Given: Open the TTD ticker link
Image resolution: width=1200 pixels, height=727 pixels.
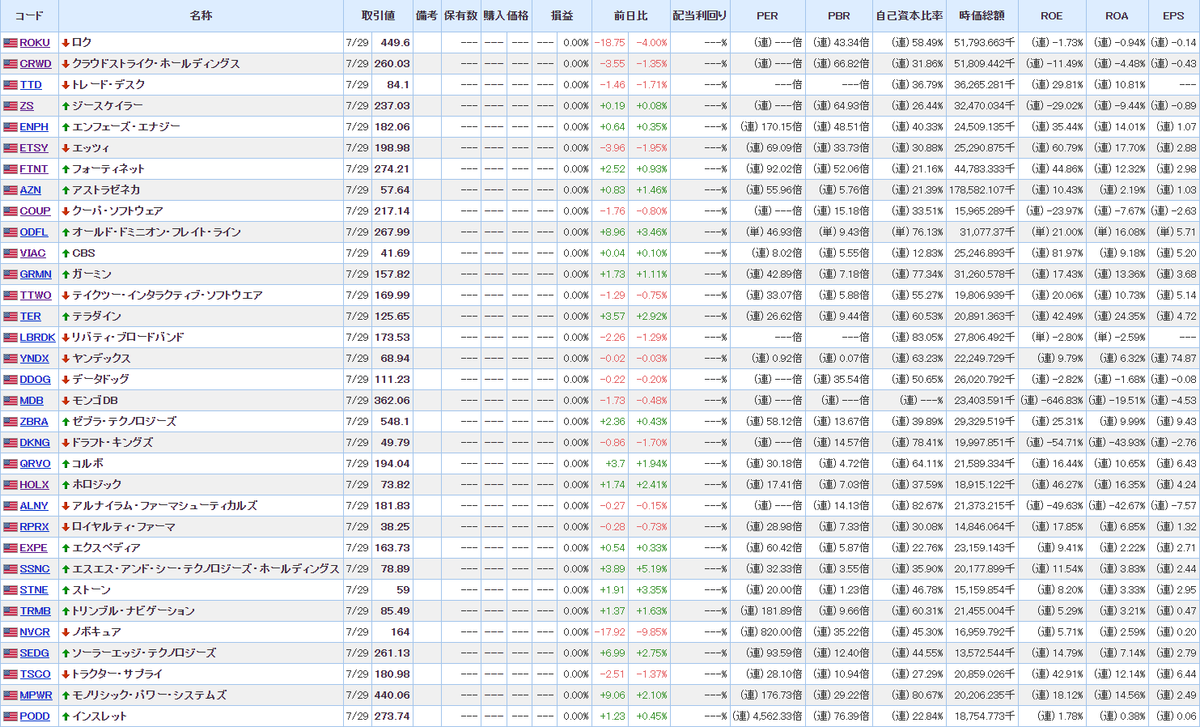Looking at the screenshot, I should 31,85.
